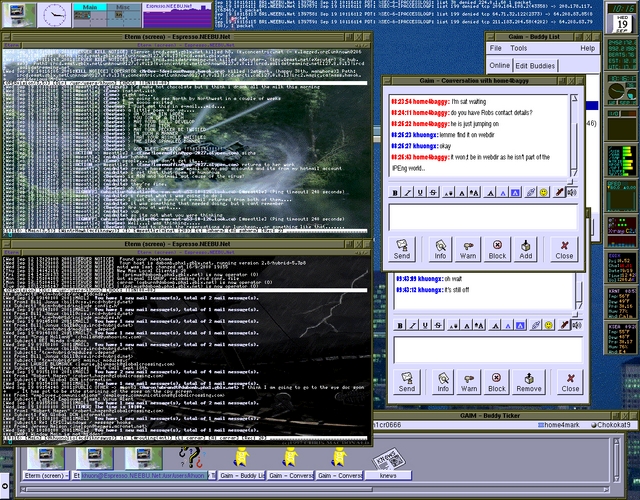The width and height of the screenshot is (640, 500).
Task: Open smiley picker in lower Gaim conversation
Action: tap(549, 325)
